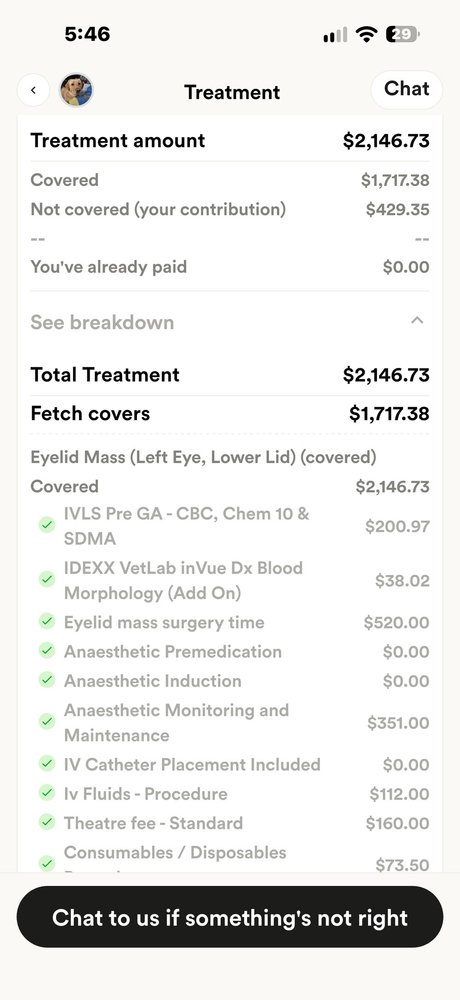Tap green check beside Anaesthetic Premedication
Image resolution: width=460 pixels, height=1000 pixels.
click(47, 651)
